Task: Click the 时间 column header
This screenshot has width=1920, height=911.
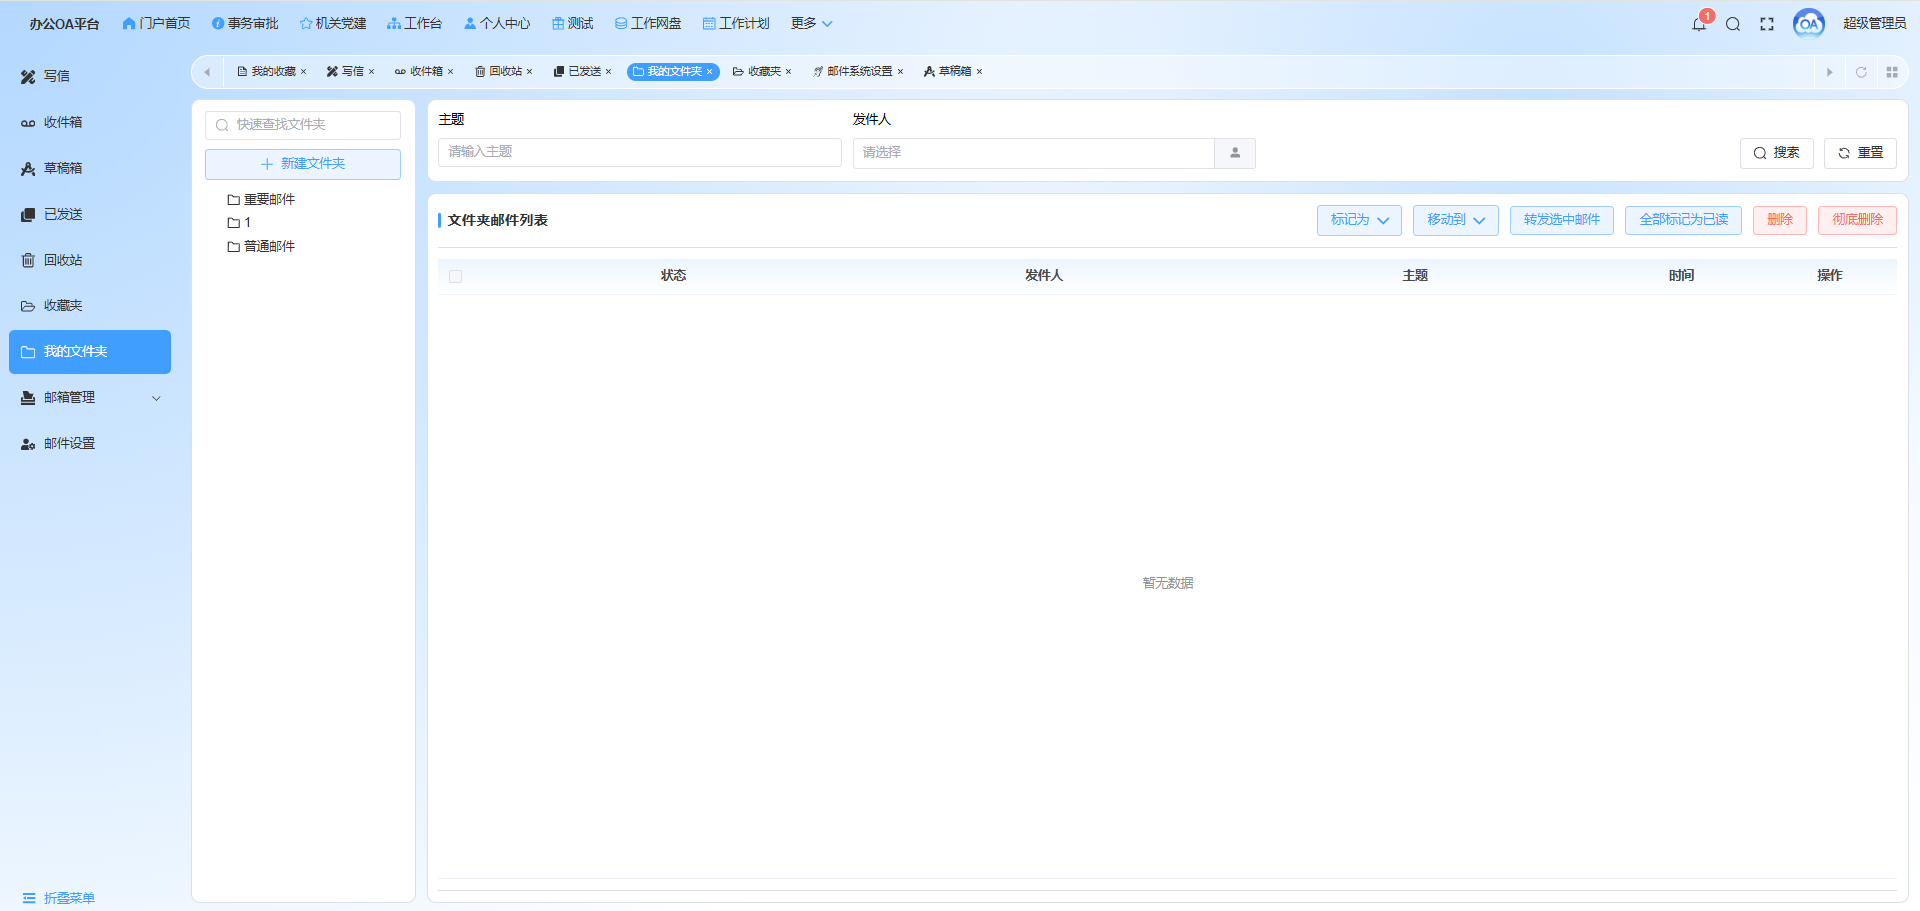Action: [1681, 276]
